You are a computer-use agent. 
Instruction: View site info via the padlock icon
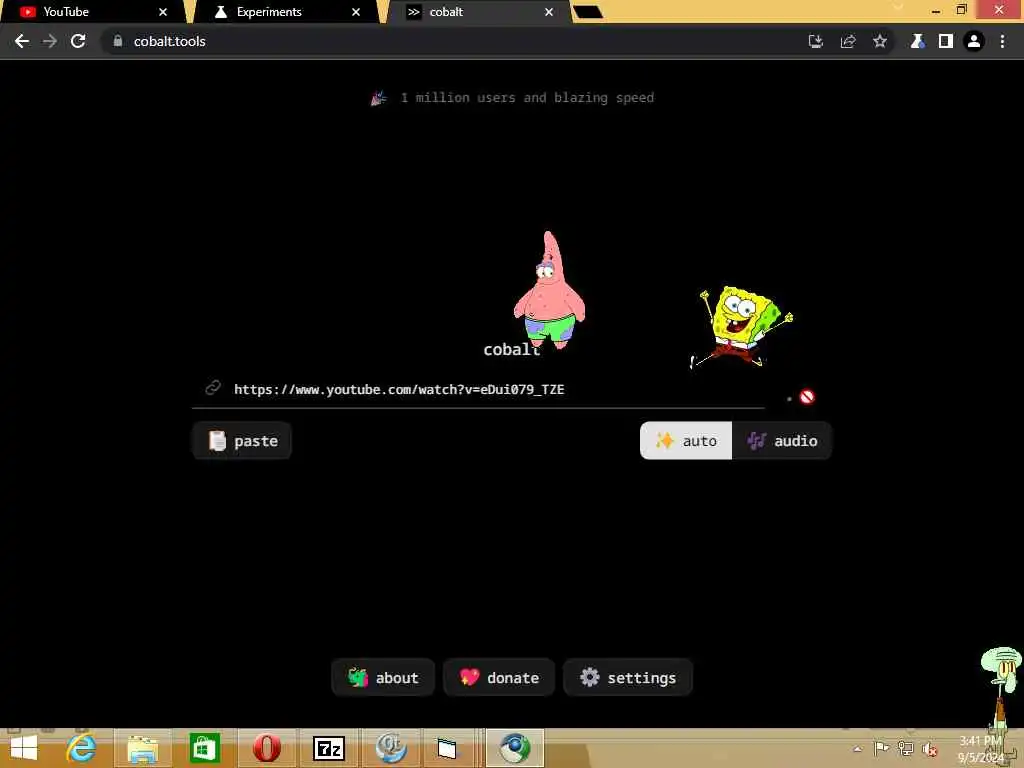(x=118, y=41)
